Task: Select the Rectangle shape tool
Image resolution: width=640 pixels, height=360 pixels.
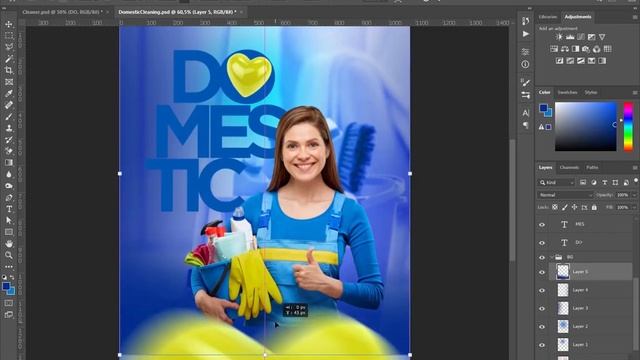Action: 9,232
